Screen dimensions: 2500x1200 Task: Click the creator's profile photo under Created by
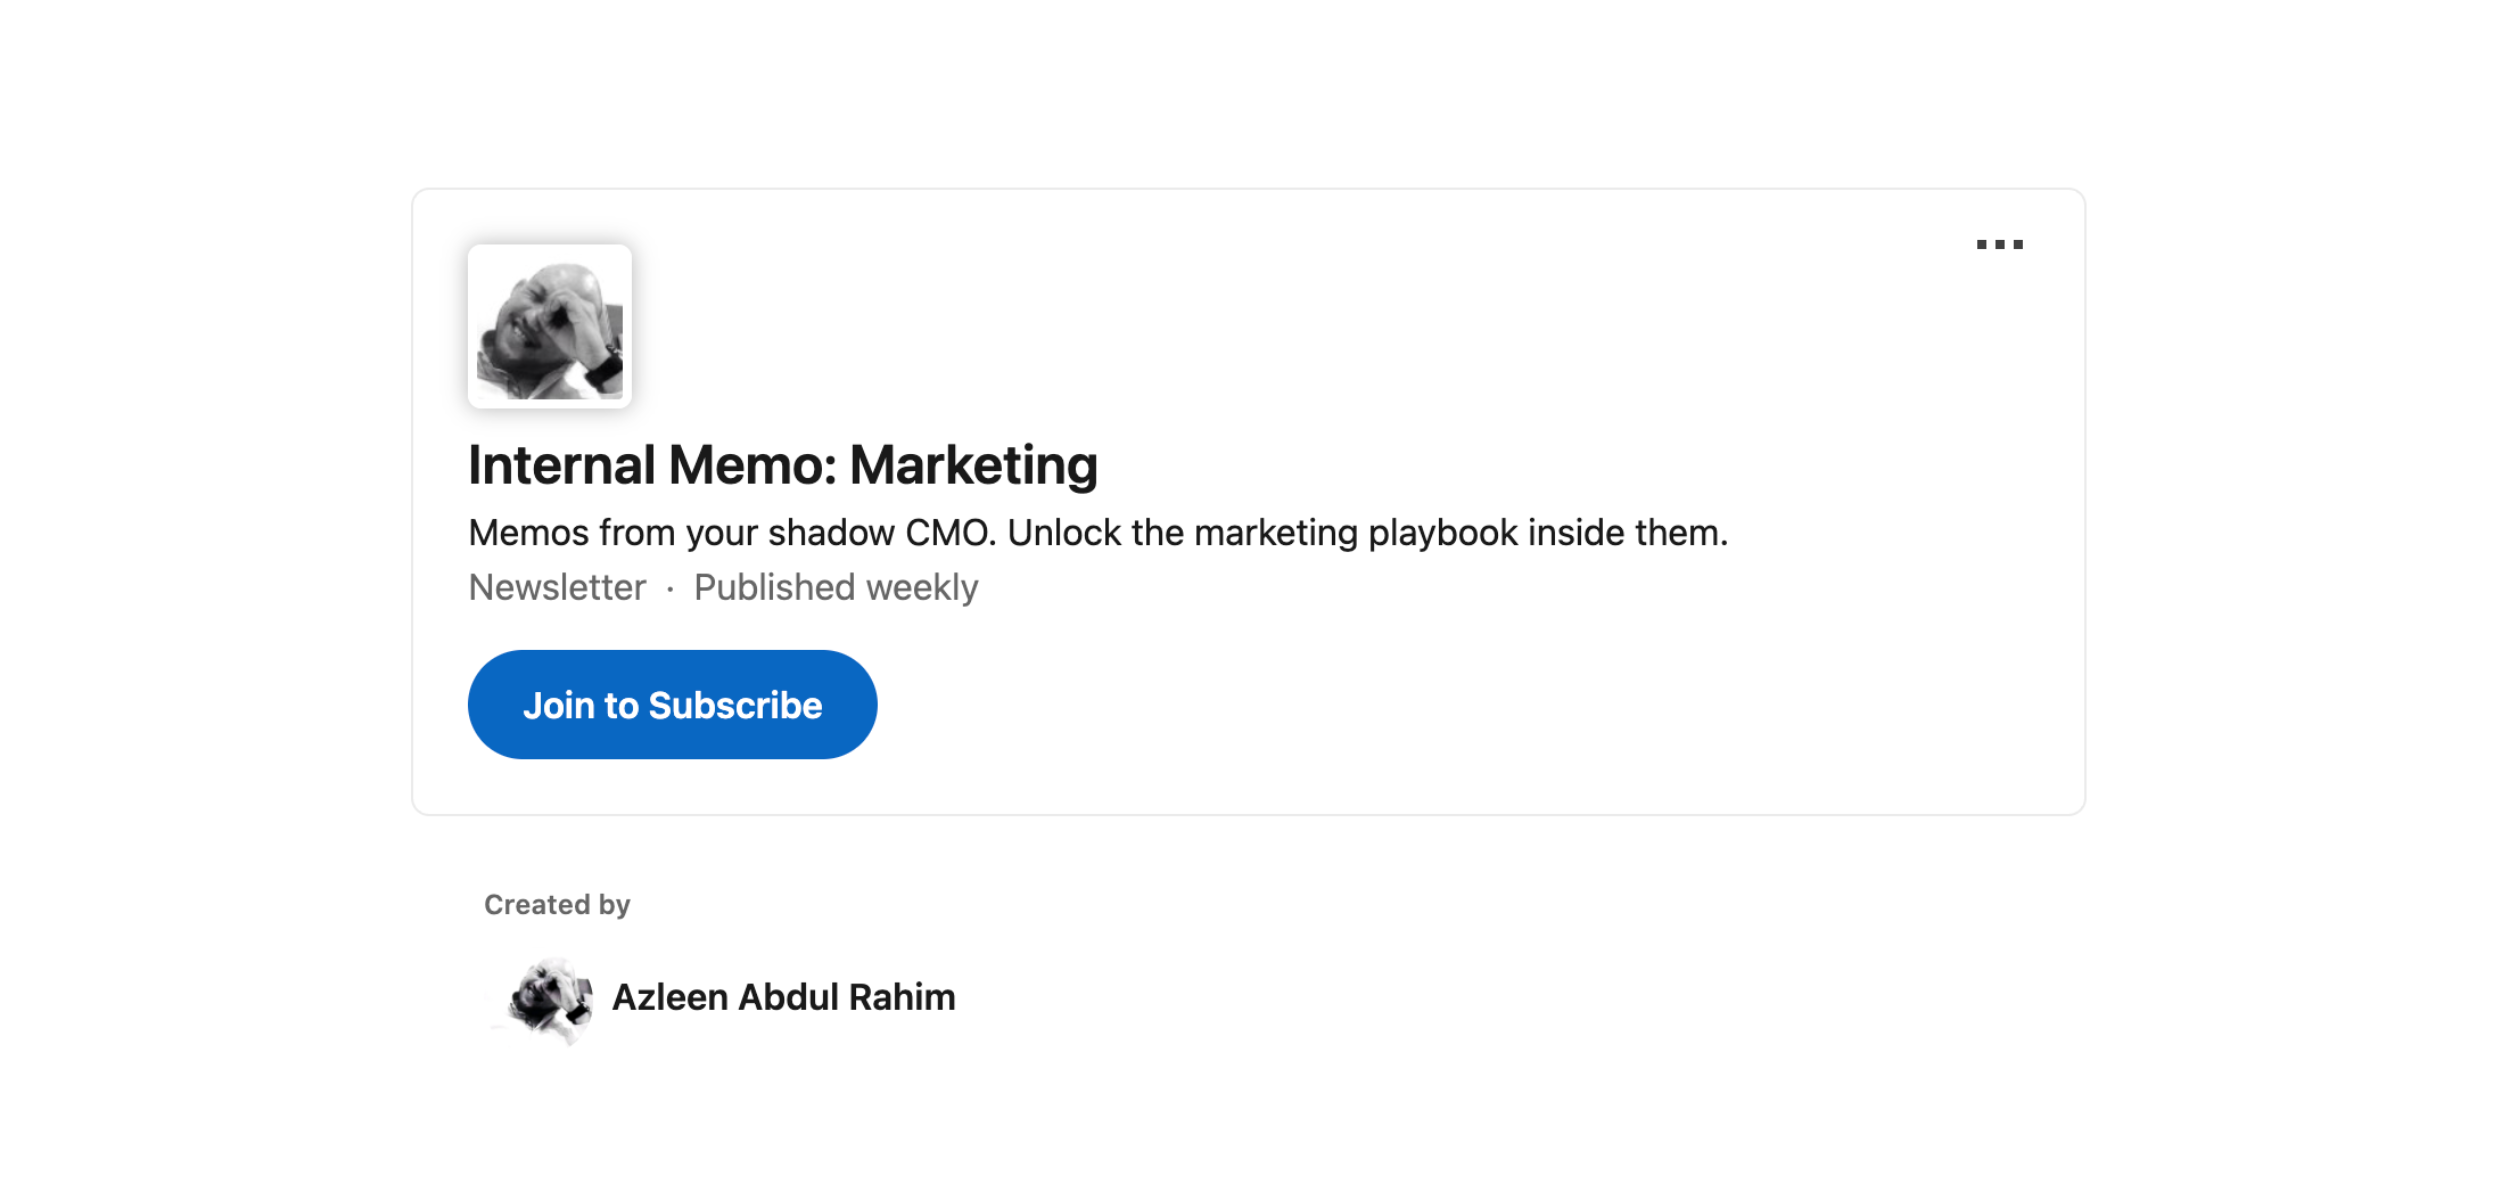tap(549, 998)
